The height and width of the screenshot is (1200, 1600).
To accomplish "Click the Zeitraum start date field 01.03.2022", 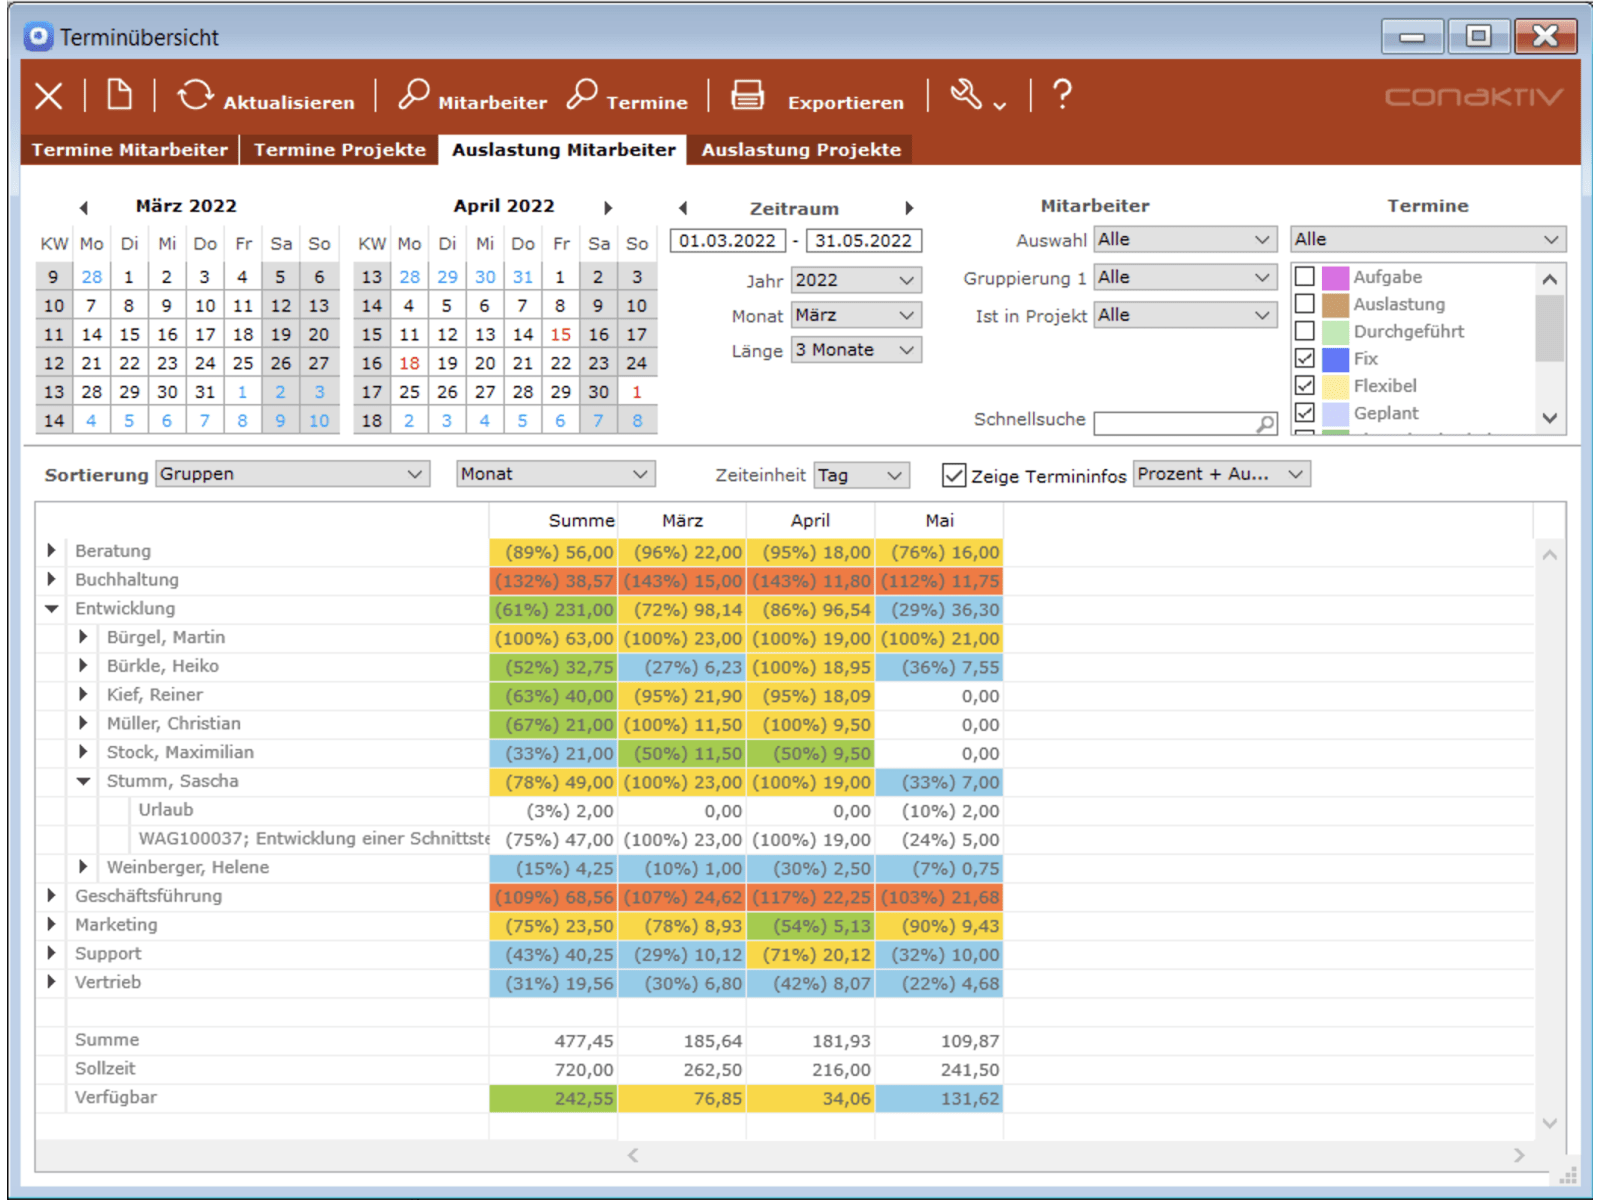I will point(728,241).
